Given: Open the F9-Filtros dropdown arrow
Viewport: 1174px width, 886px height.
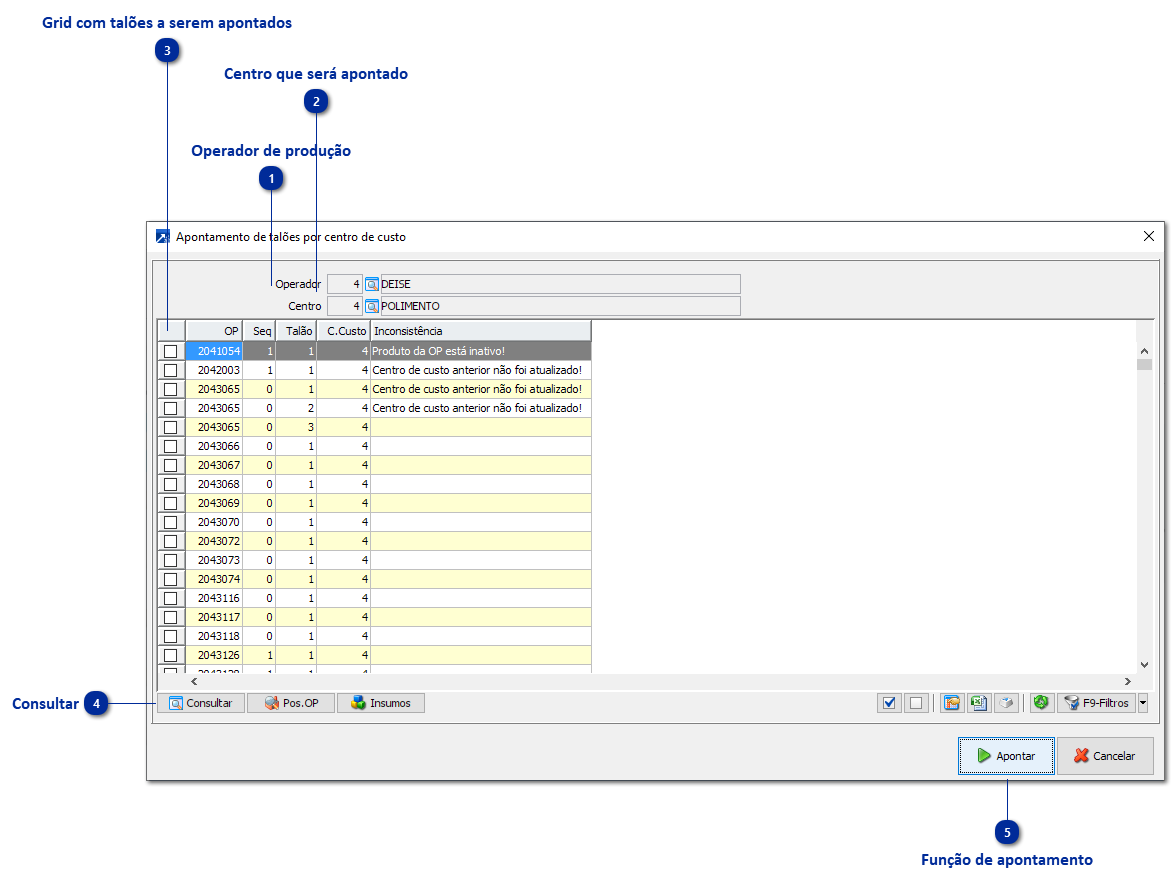Looking at the screenshot, I should (x=1143, y=703).
